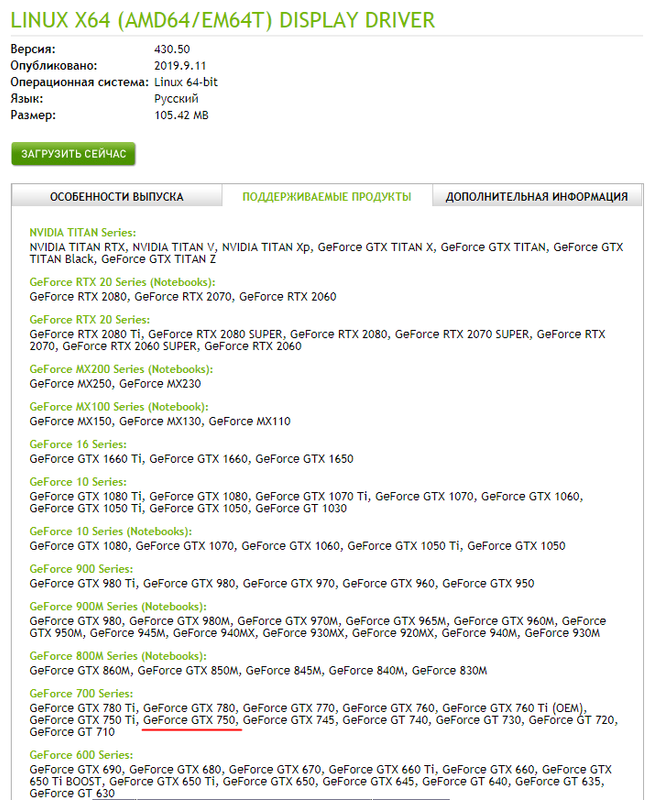Click GeForce MX250 in the MX200 list
Viewport: 653px width, 800px height.
coord(70,384)
